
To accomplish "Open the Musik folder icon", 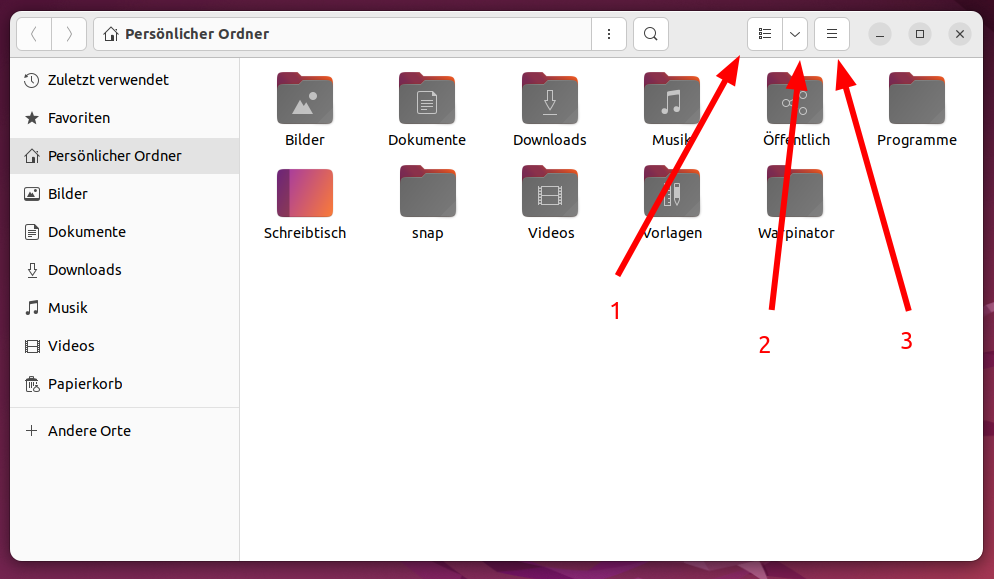I will (671, 99).
